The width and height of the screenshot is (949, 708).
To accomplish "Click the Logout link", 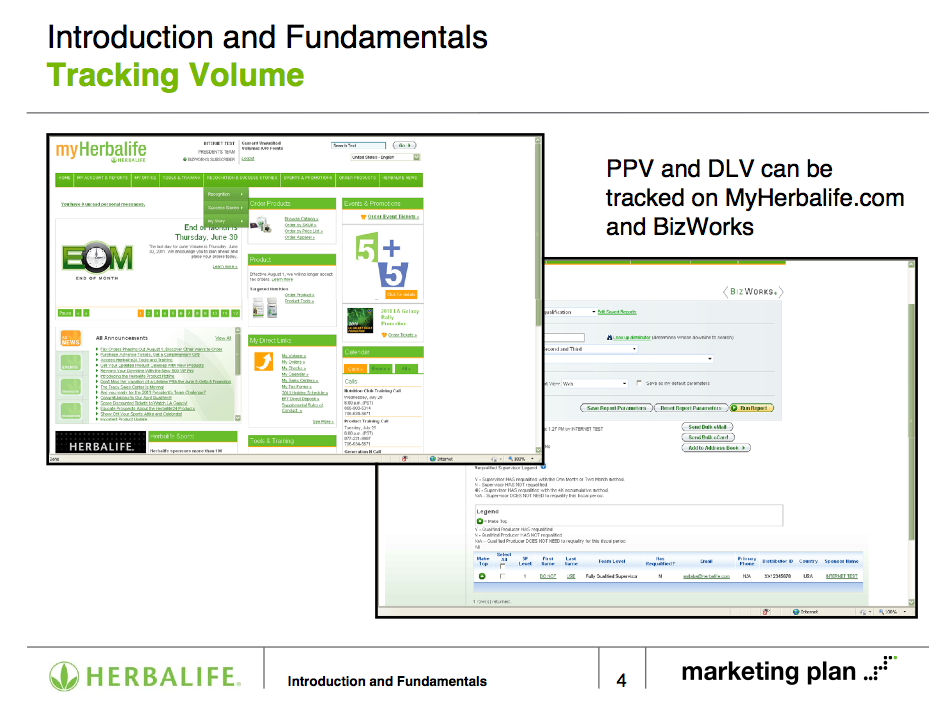I will pyautogui.click(x=248, y=159).
